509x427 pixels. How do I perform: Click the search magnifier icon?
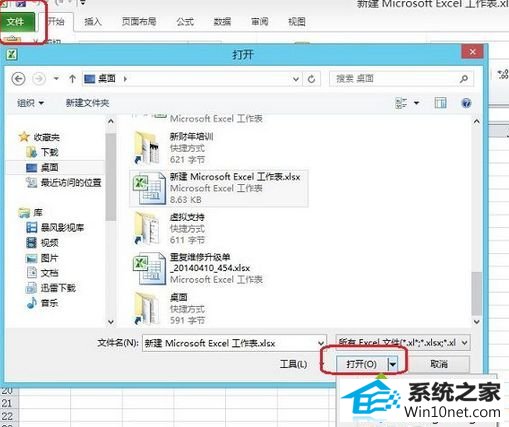tap(464, 79)
